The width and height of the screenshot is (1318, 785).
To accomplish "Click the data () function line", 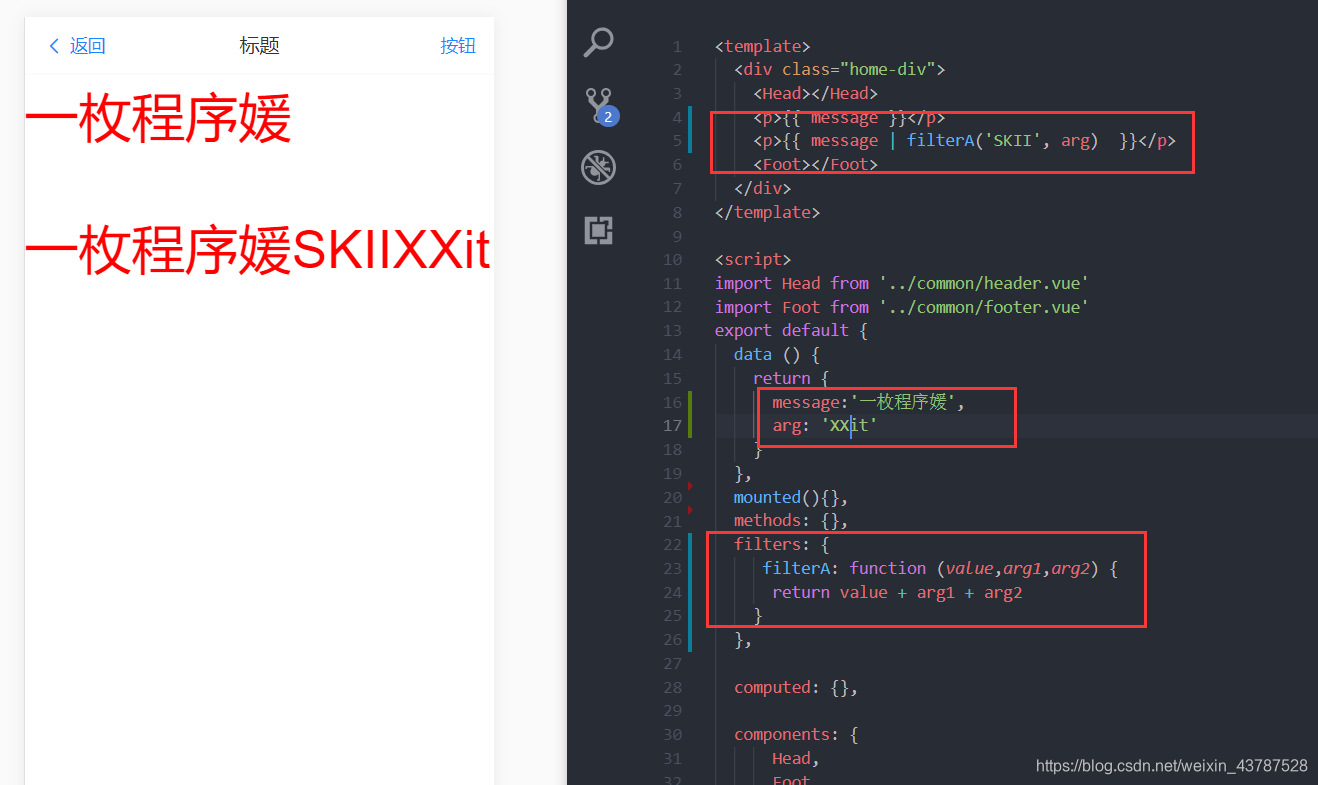I will 777,354.
